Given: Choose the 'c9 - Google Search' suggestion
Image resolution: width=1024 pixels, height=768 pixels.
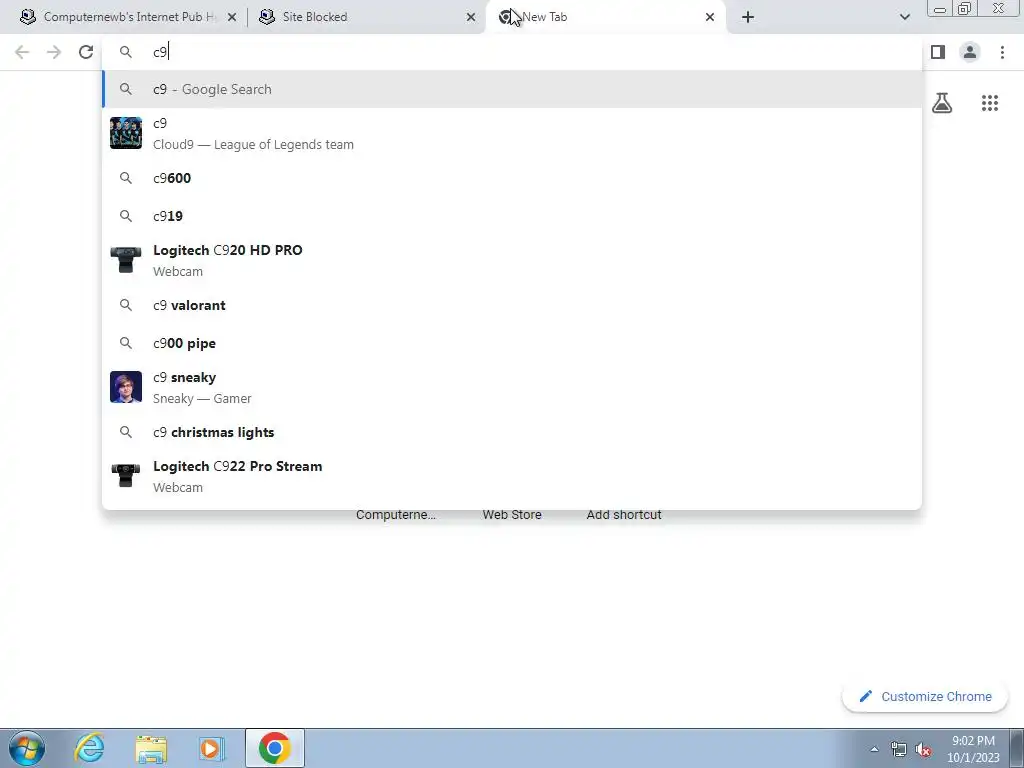Looking at the screenshot, I should [x=512, y=89].
